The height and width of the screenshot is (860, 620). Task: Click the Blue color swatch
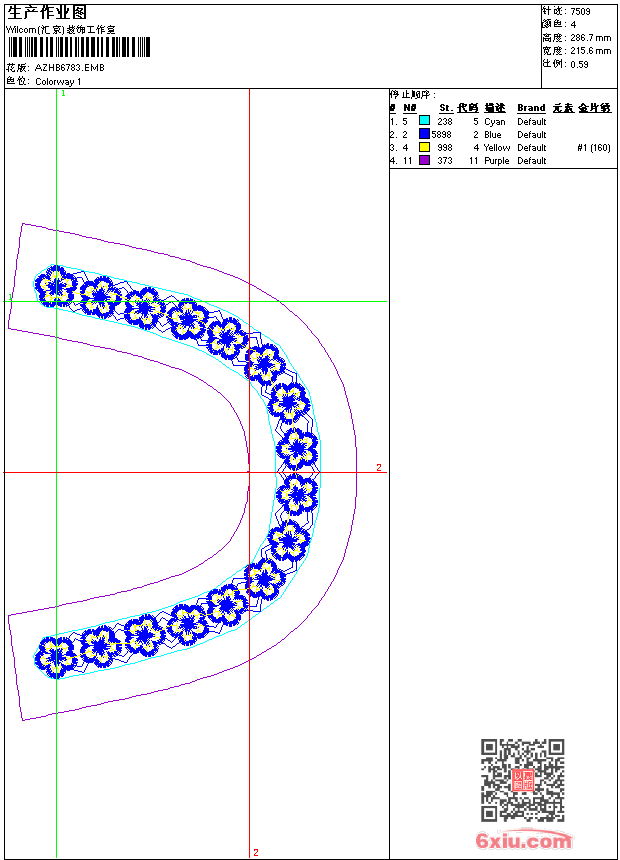pyautogui.click(x=424, y=133)
